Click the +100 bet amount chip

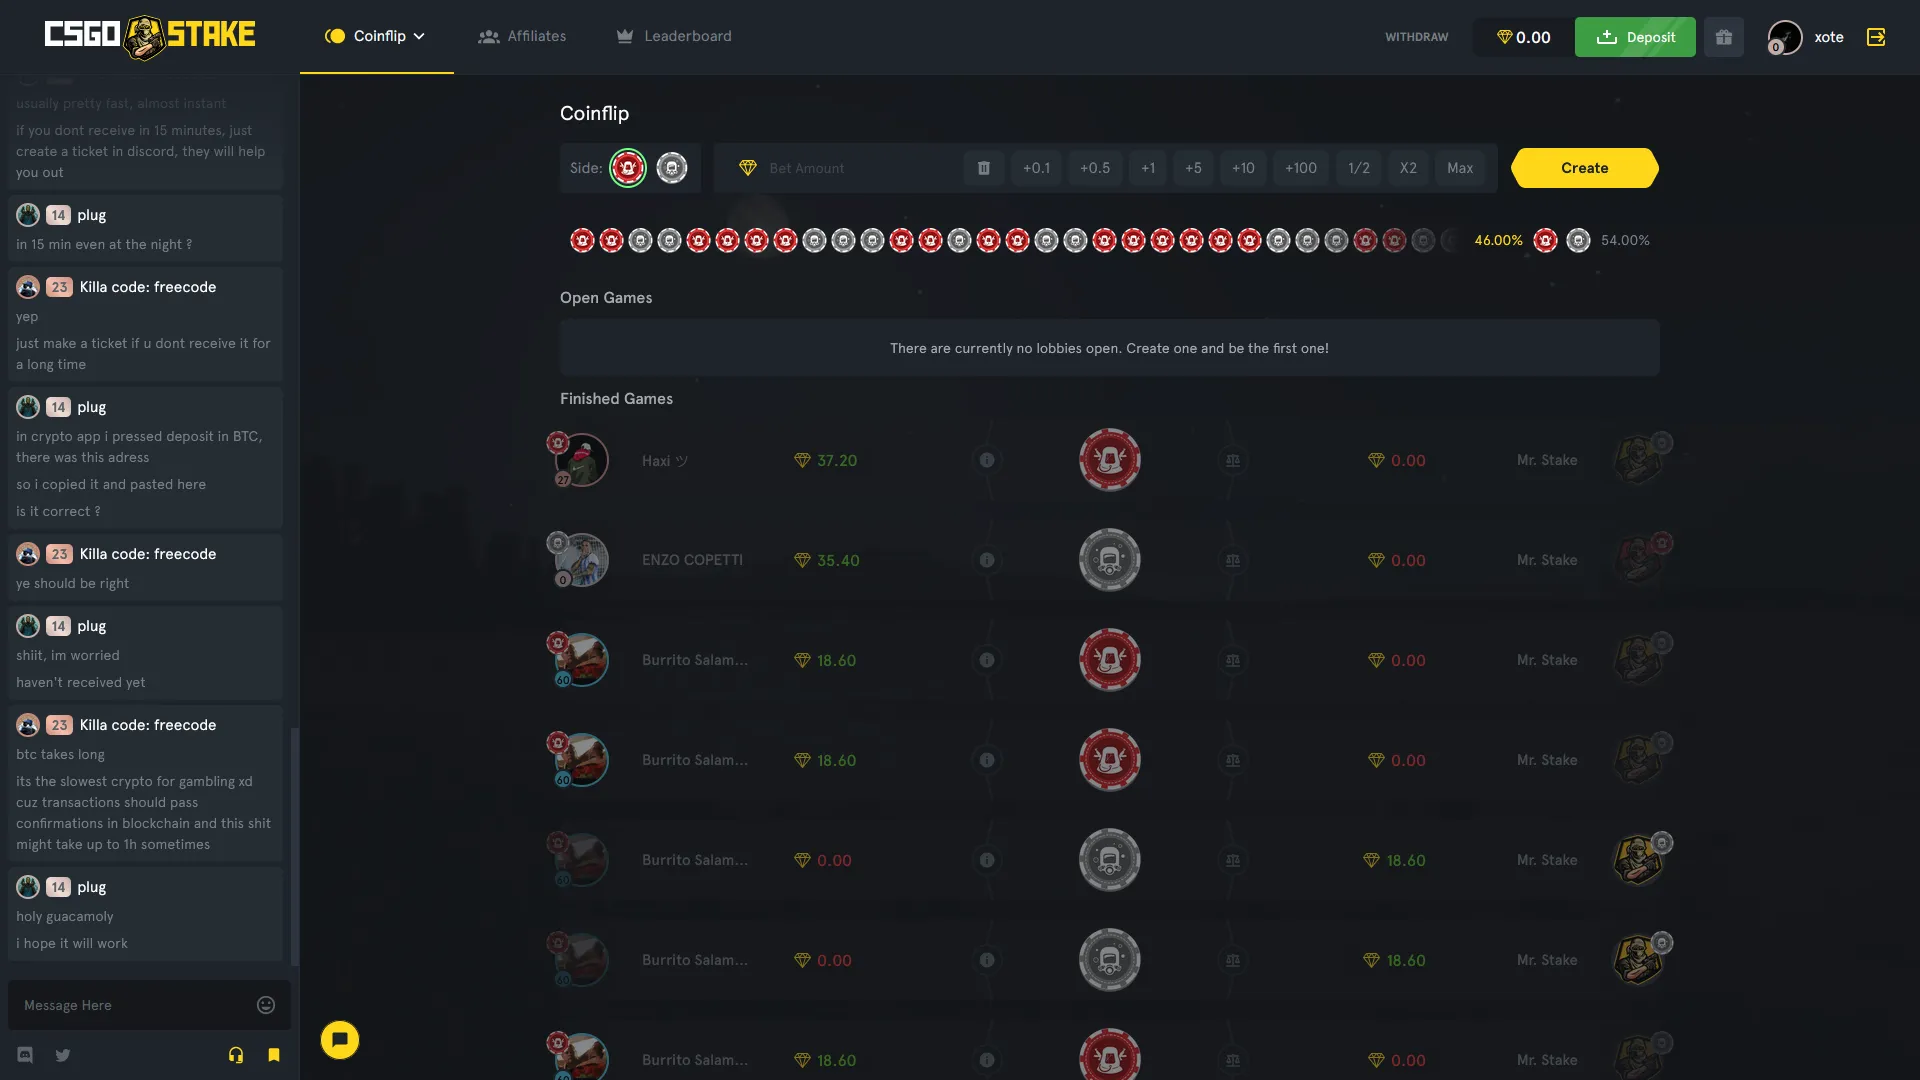tap(1300, 168)
